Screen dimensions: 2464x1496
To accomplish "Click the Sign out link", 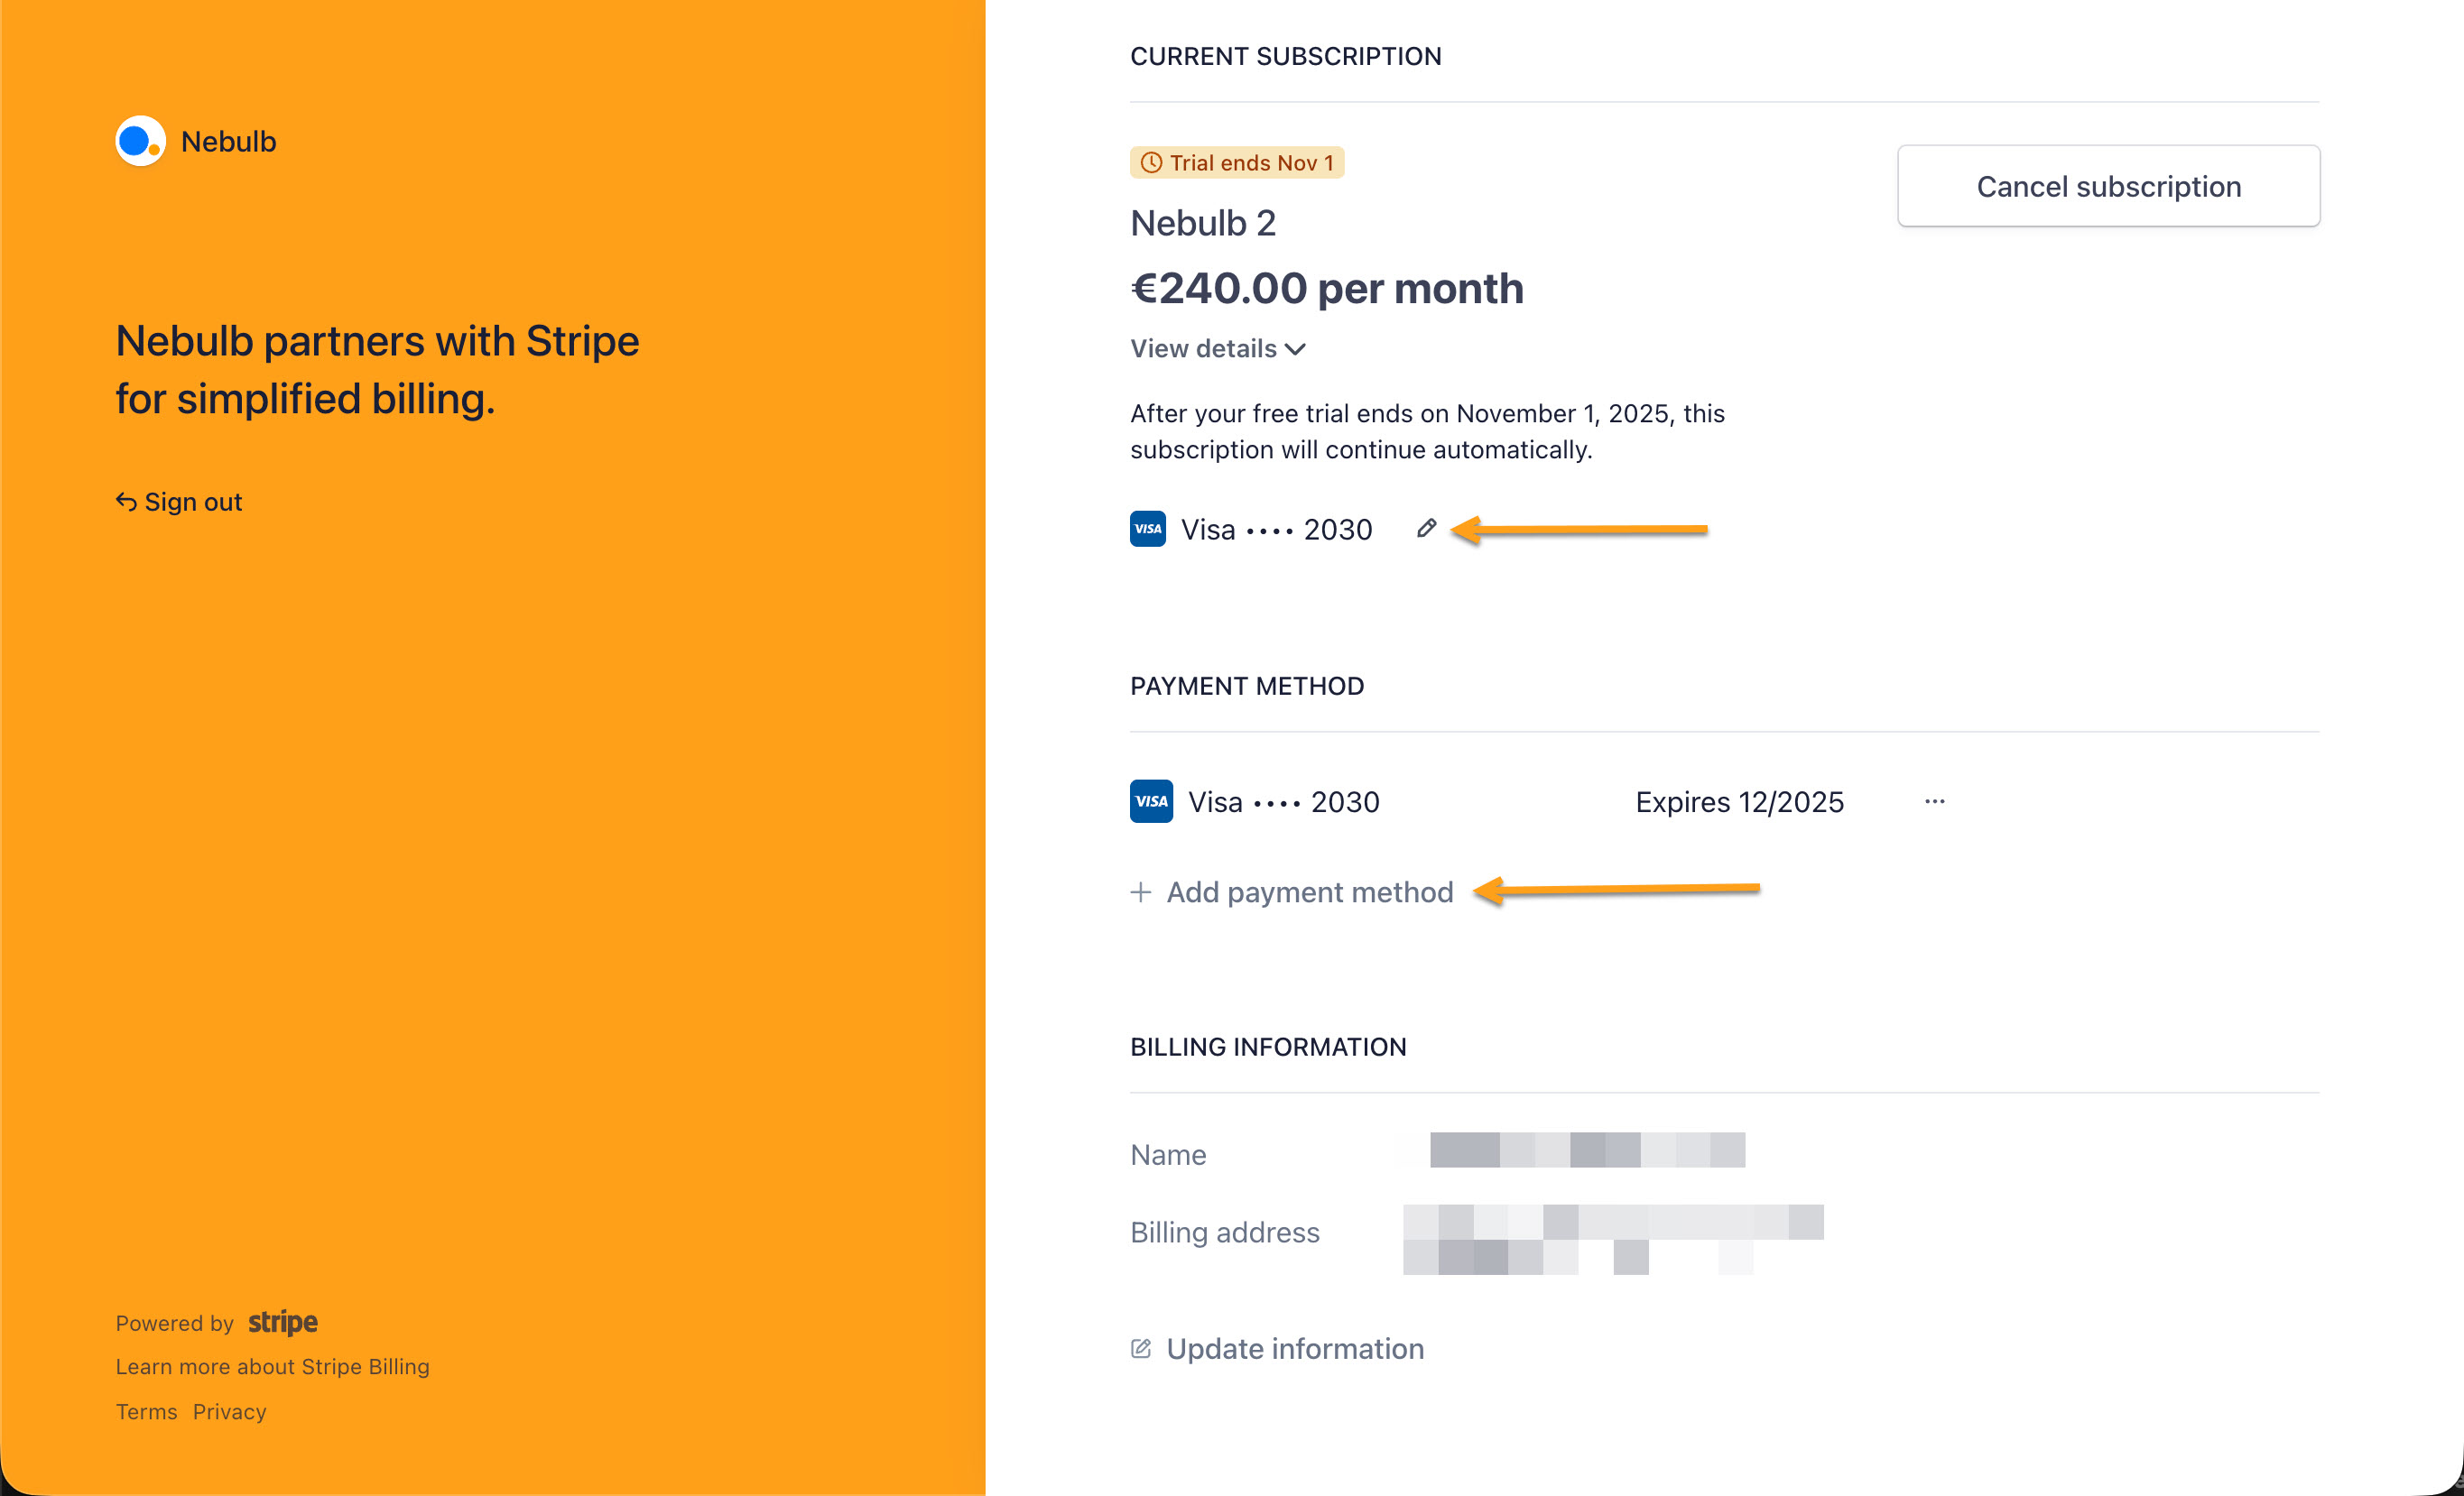I will click(x=193, y=502).
